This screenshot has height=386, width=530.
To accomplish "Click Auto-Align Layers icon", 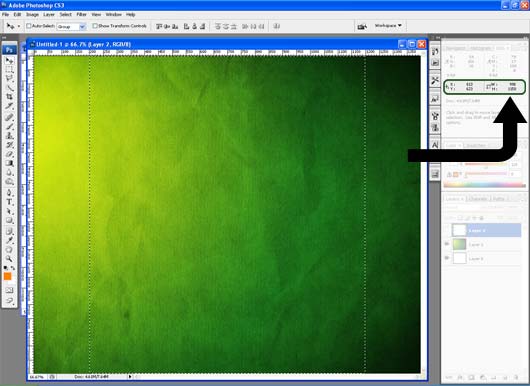I will pos(276,26).
